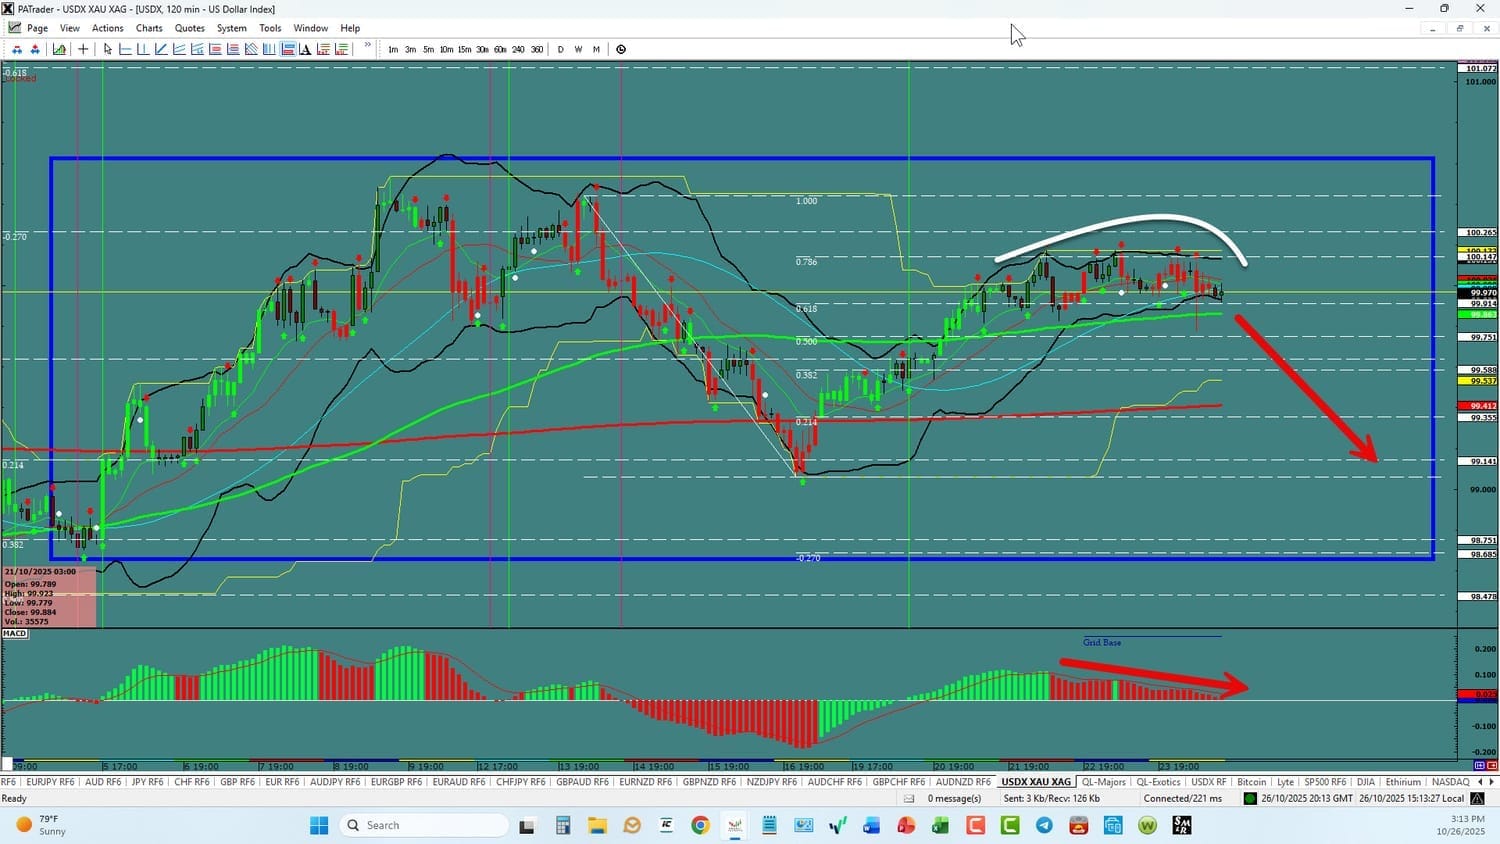This screenshot has height=844, width=1500.
Task: Switch chart to 15m timeframe
Action: (464, 49)
